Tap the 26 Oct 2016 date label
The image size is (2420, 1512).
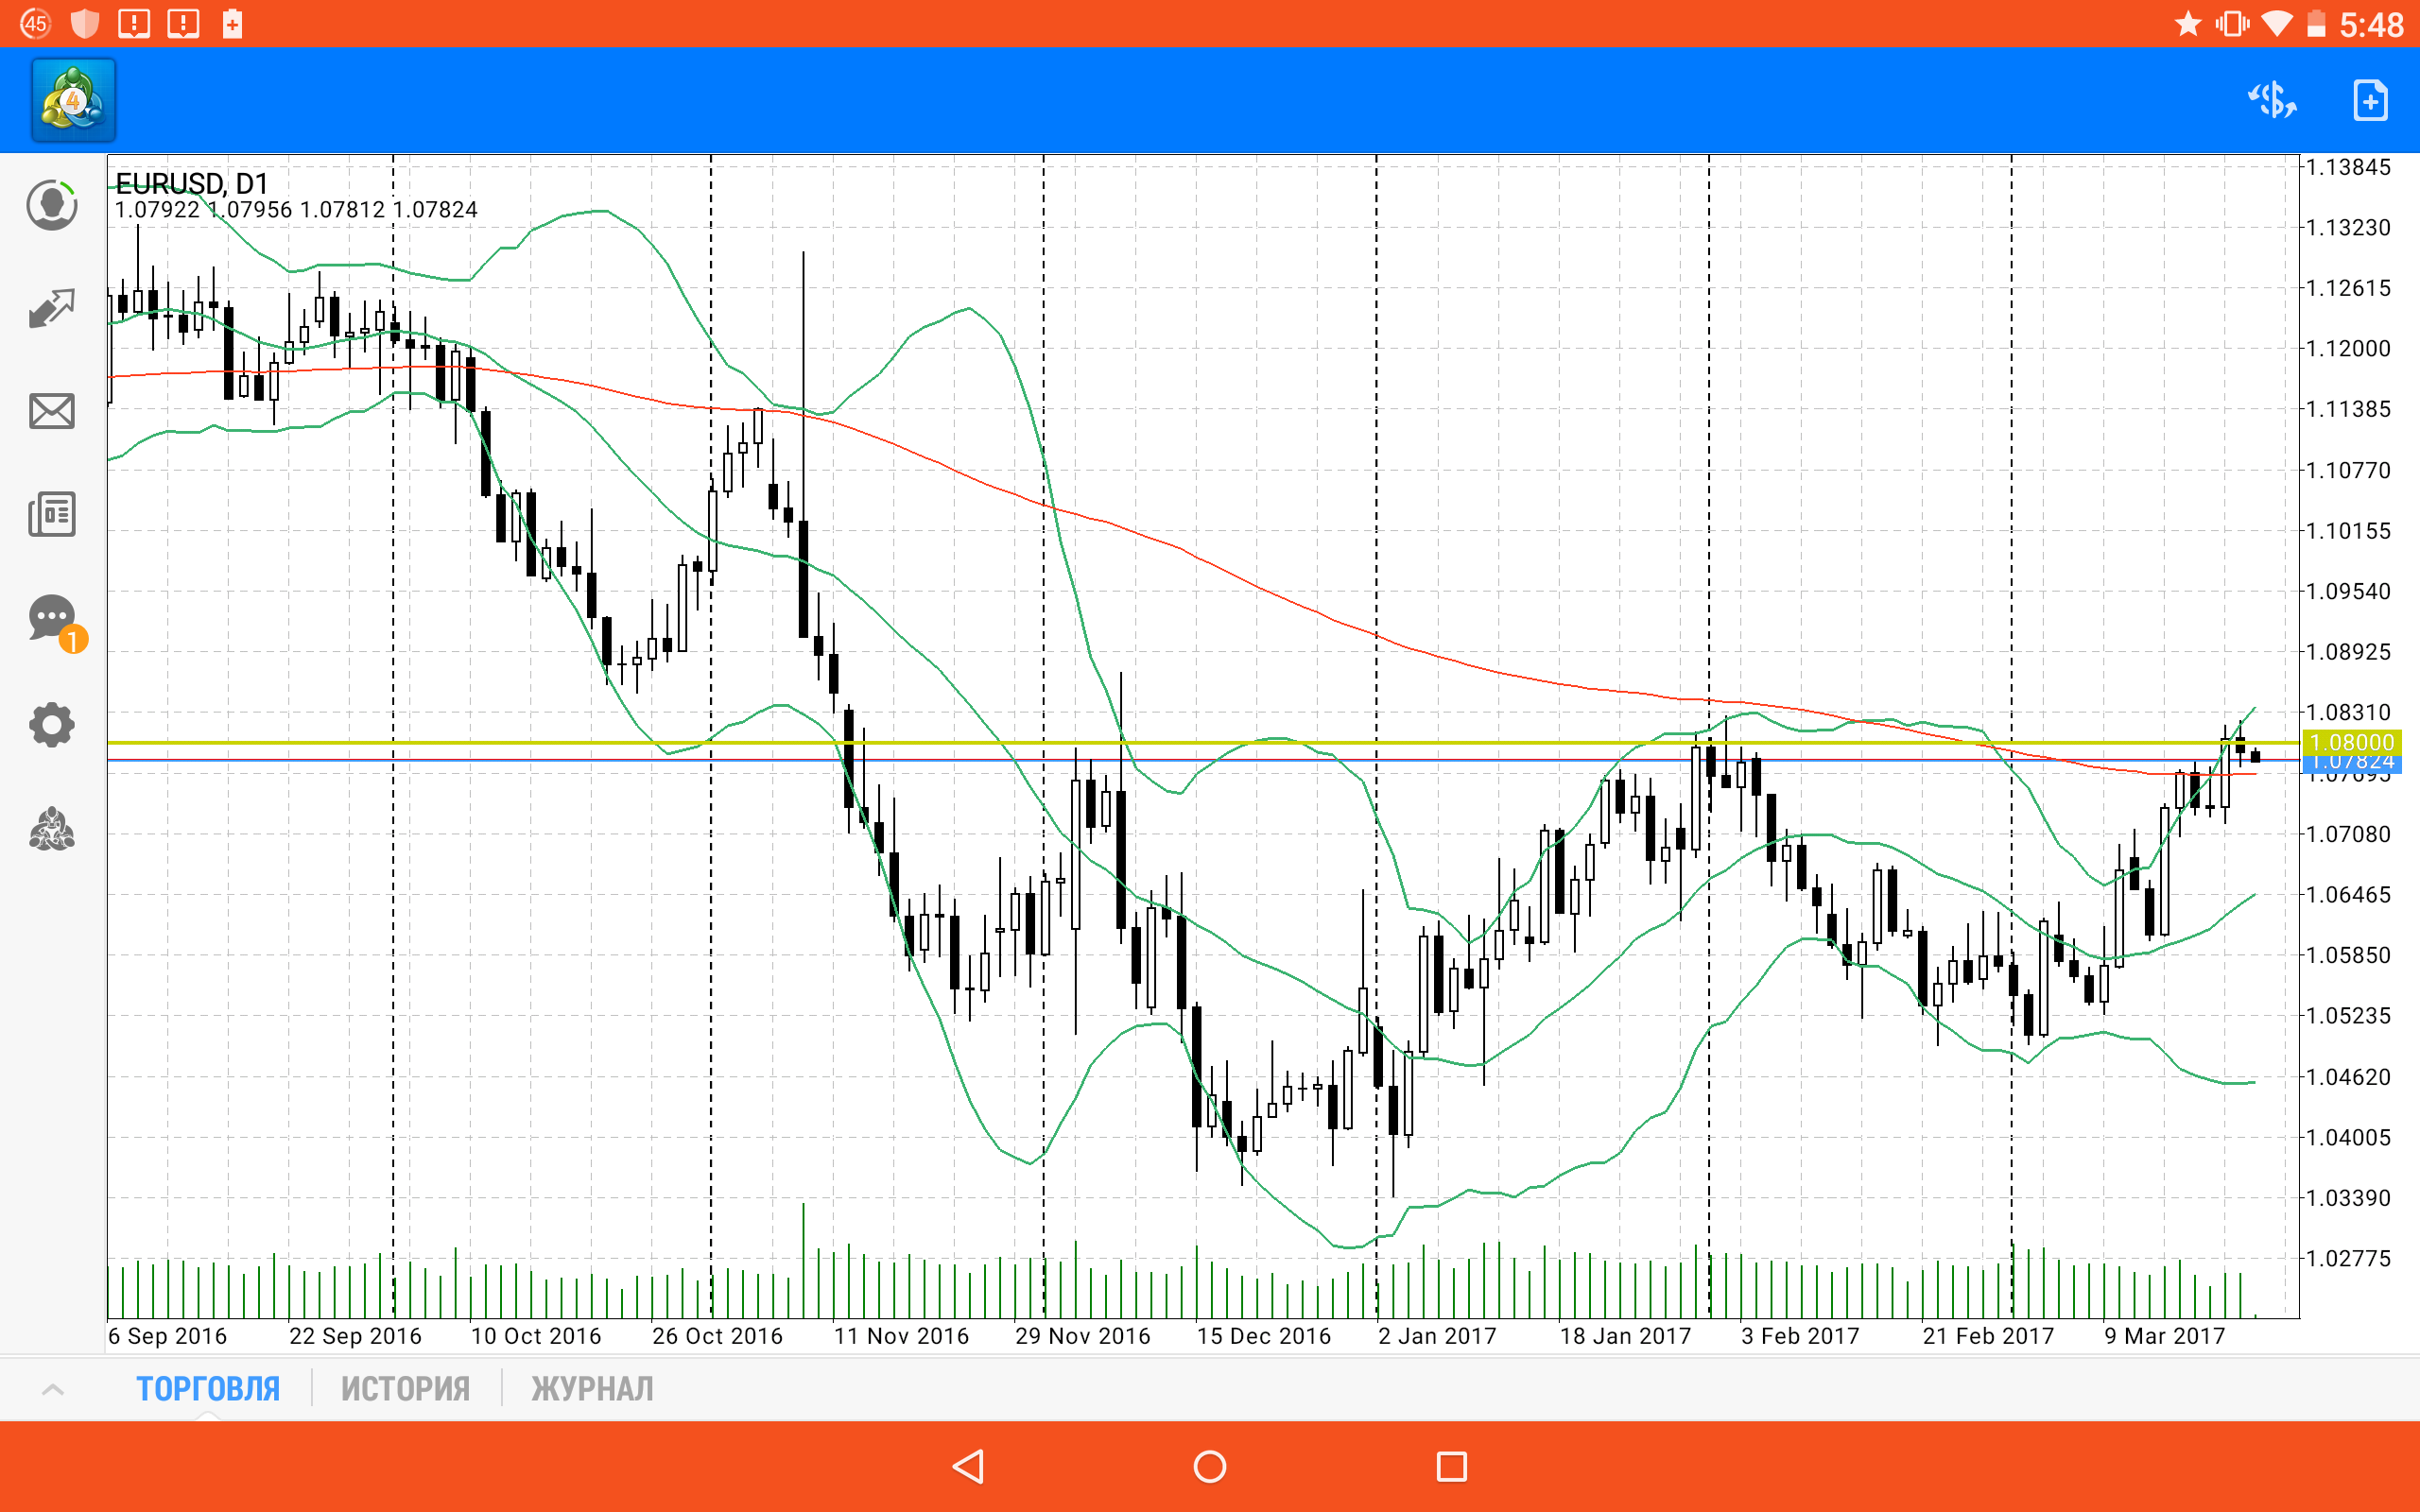[x=717, y=1336]
